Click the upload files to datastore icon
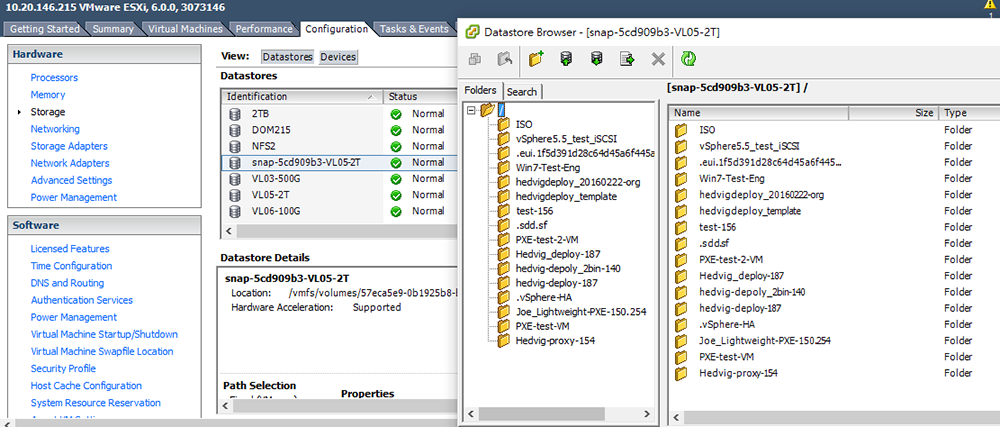Screen dimensions: 1000x427 [566, 59]
